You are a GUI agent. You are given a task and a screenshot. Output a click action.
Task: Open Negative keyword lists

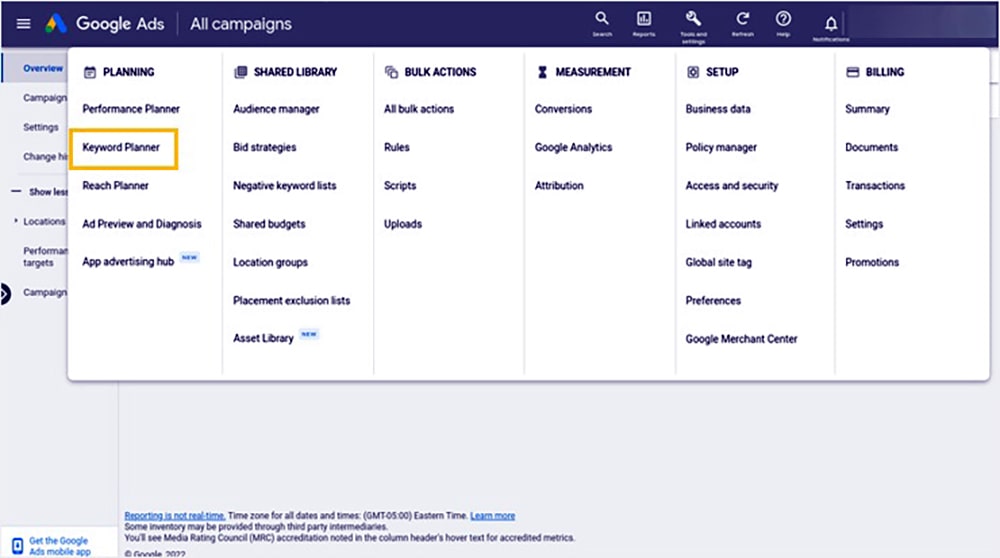pyautogui.click(x=284, y=186)
